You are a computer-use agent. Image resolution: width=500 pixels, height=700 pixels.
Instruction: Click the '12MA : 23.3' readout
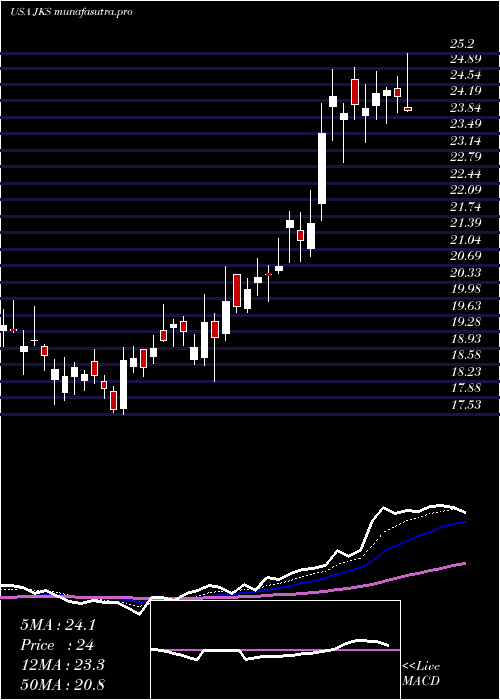point(62,665)
